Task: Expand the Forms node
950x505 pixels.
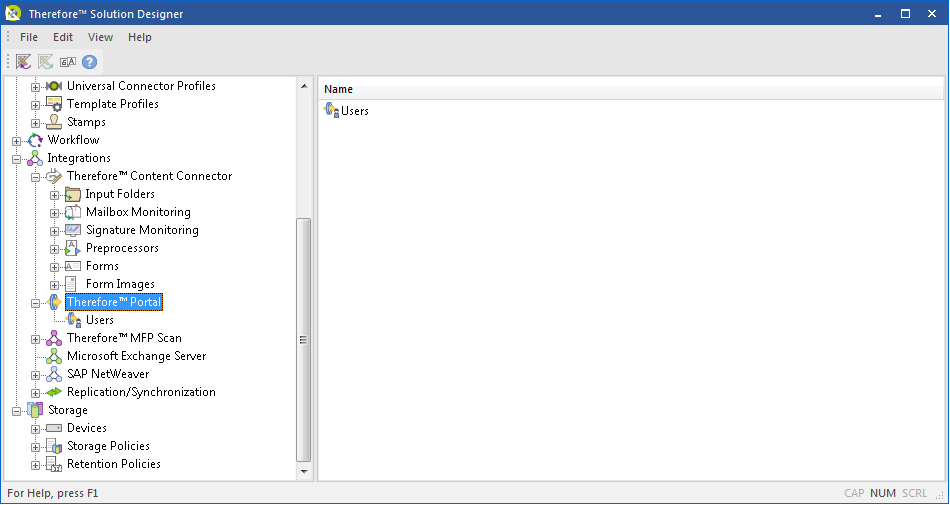Action: (x=54, y=267)
